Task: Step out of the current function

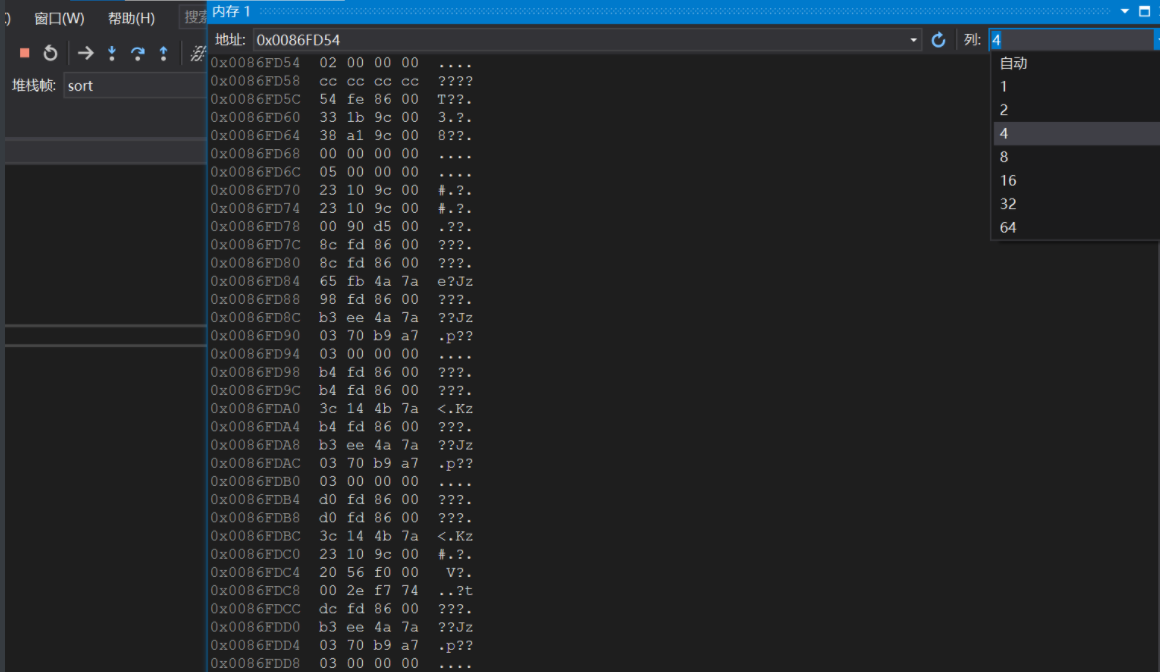Action: coord(163,53)
